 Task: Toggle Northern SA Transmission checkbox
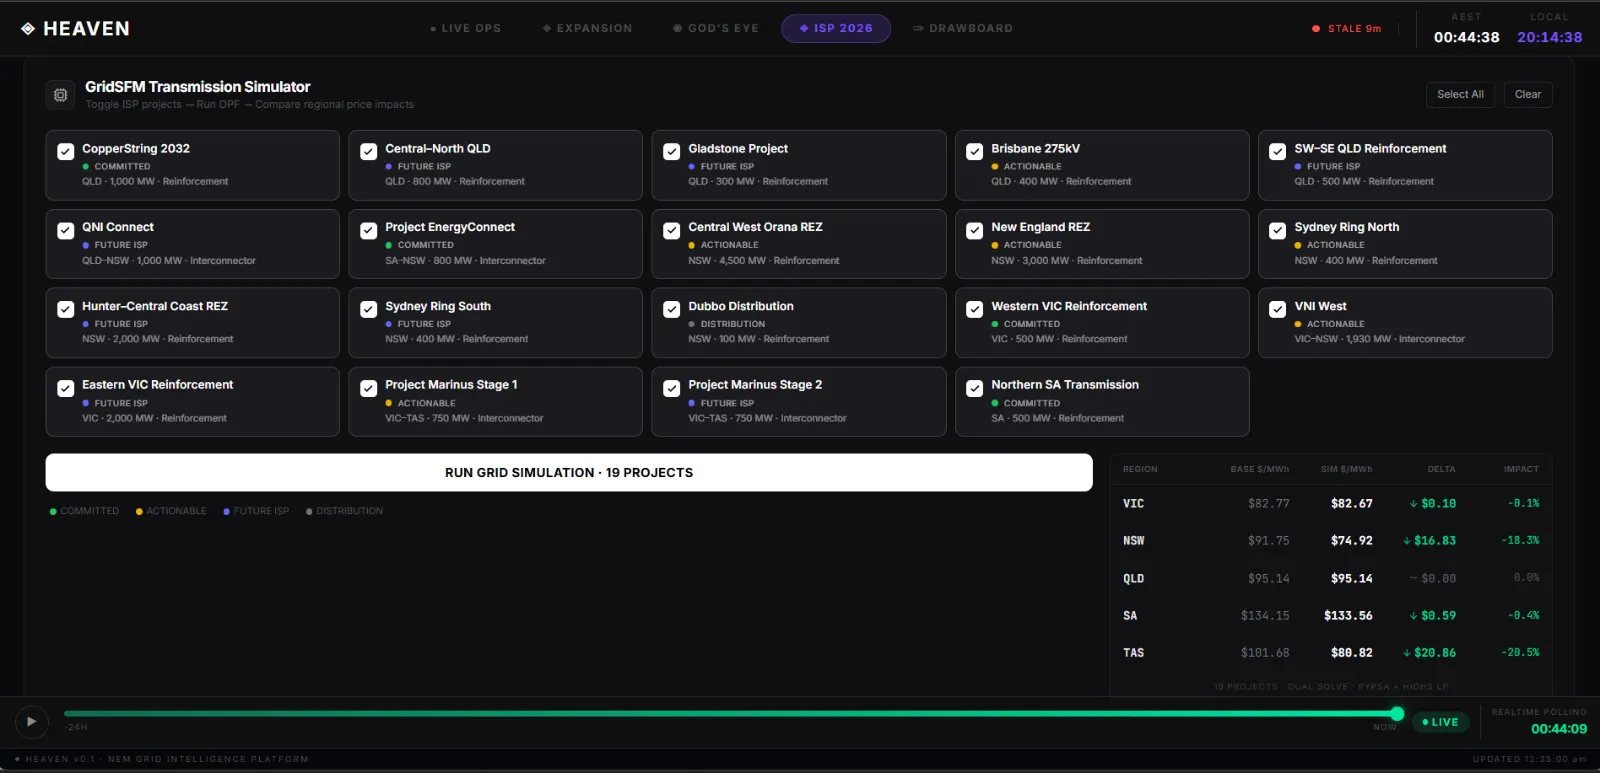click(x=974, y=389)
